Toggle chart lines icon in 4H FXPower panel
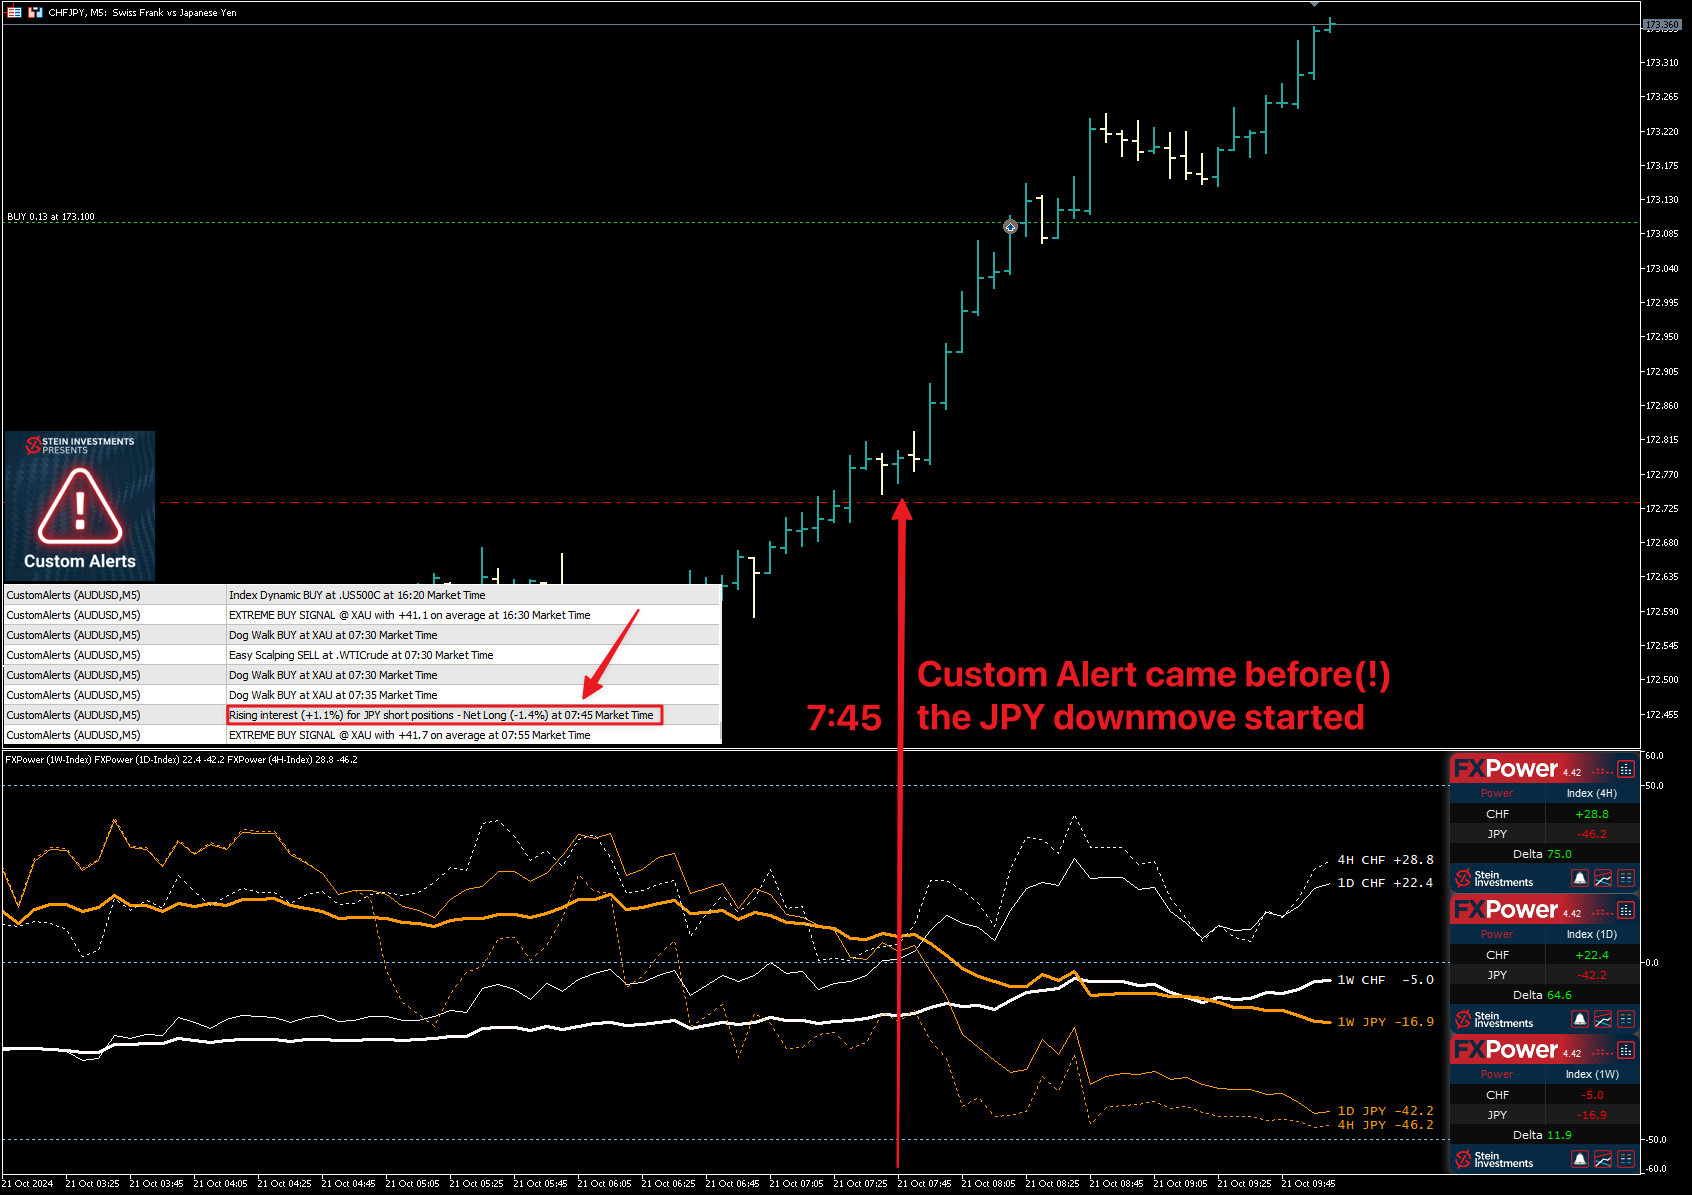 click(1603, 878)
